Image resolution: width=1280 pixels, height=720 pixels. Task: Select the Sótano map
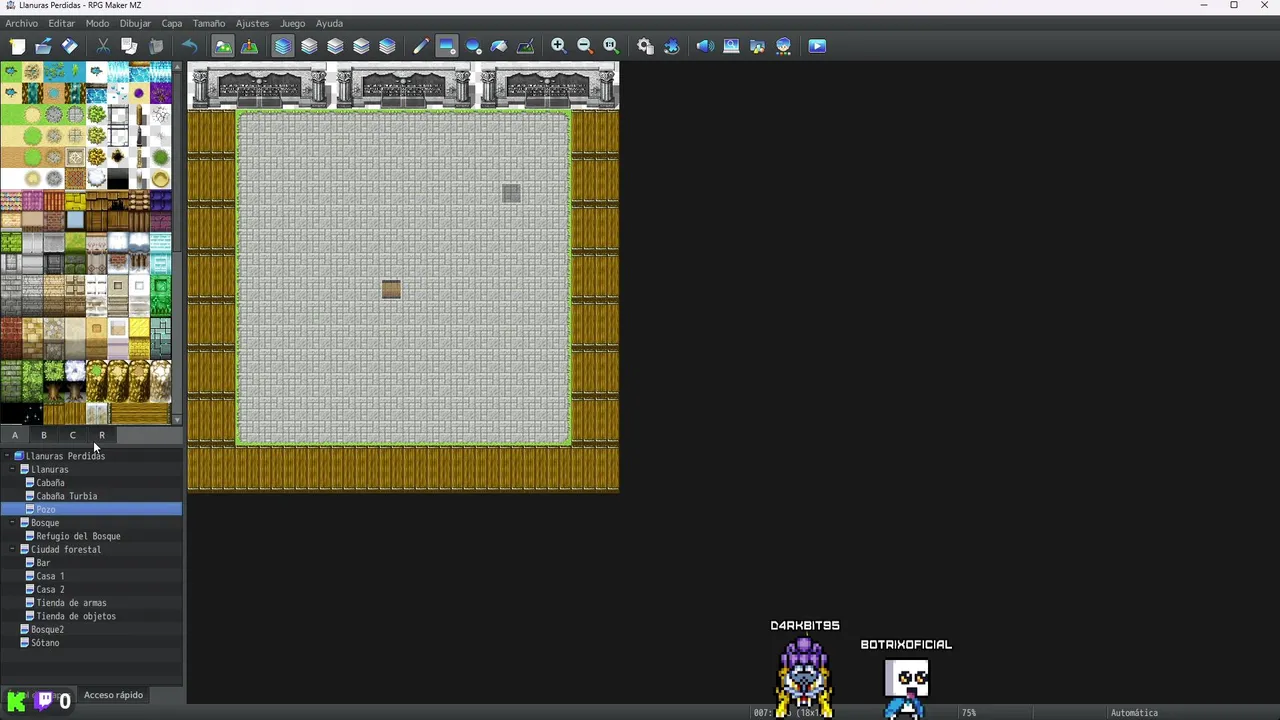[45, 643]
